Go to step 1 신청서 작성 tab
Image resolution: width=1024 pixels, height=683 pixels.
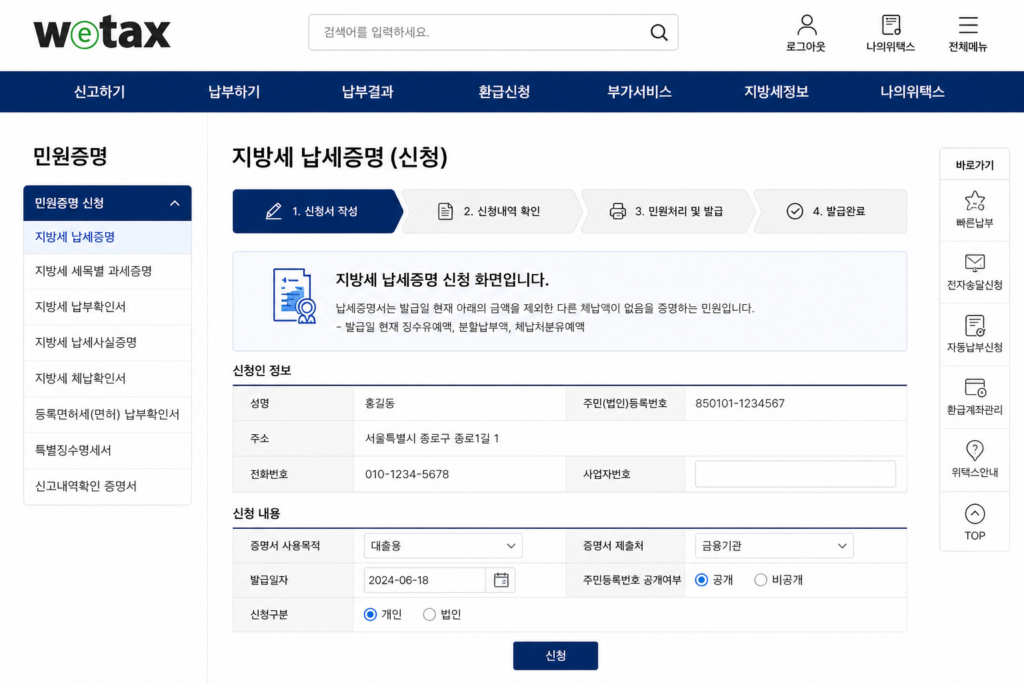click(x=316, y=211)
